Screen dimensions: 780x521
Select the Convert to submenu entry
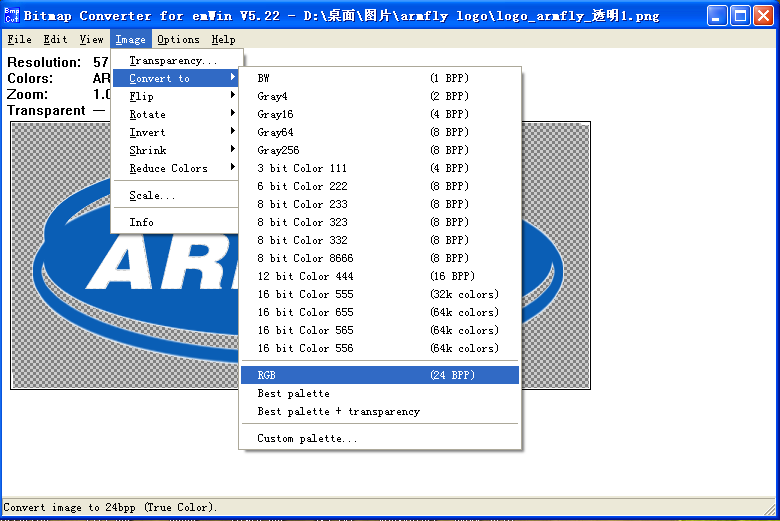pos(176,78)
